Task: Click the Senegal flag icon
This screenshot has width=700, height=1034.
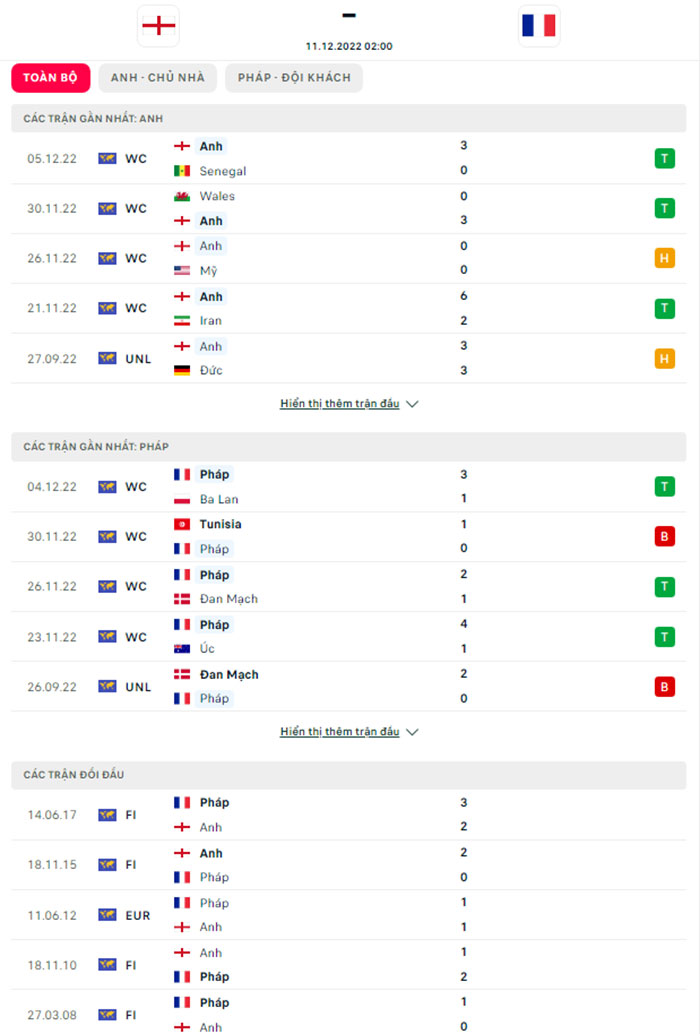Action: 182,171
